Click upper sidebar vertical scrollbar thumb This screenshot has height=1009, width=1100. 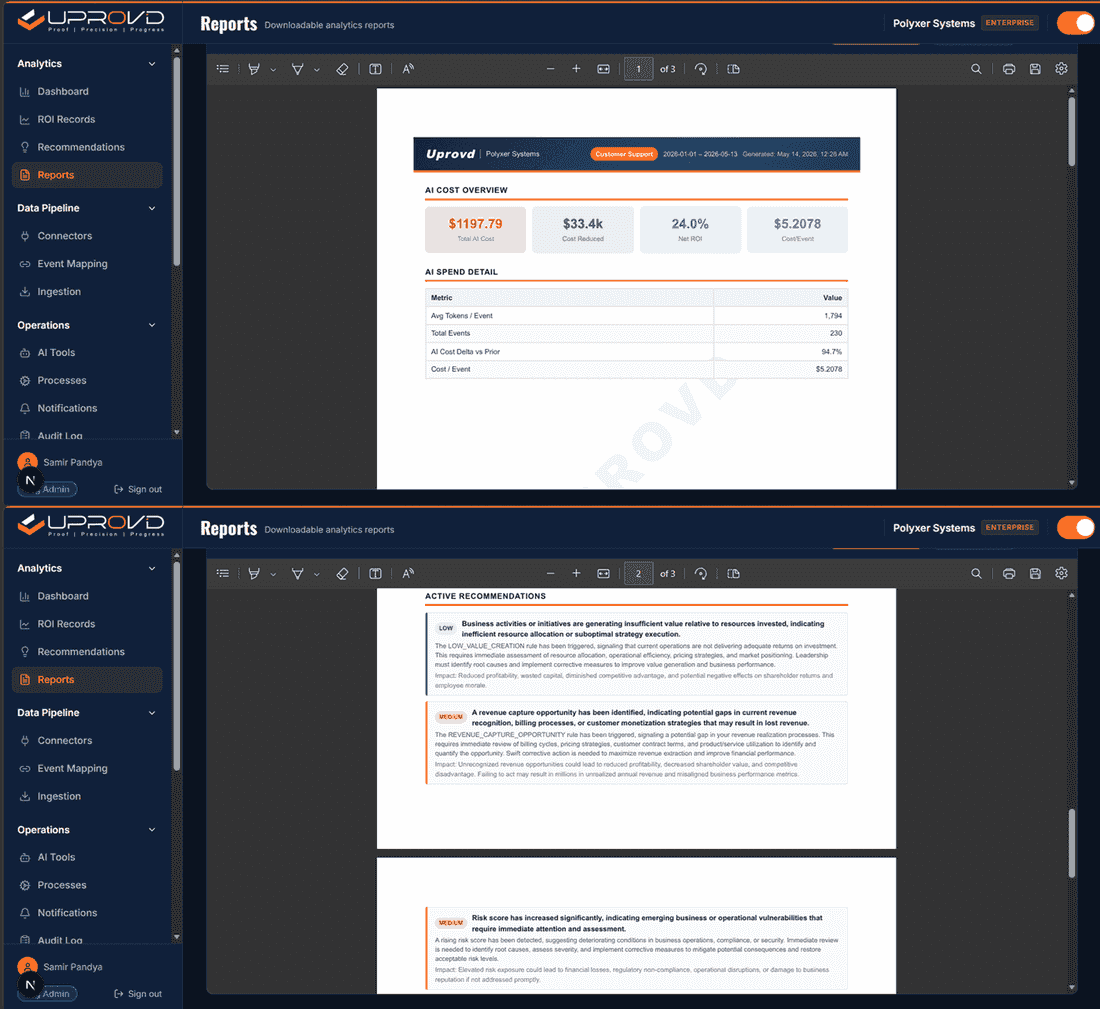(177, 161)
